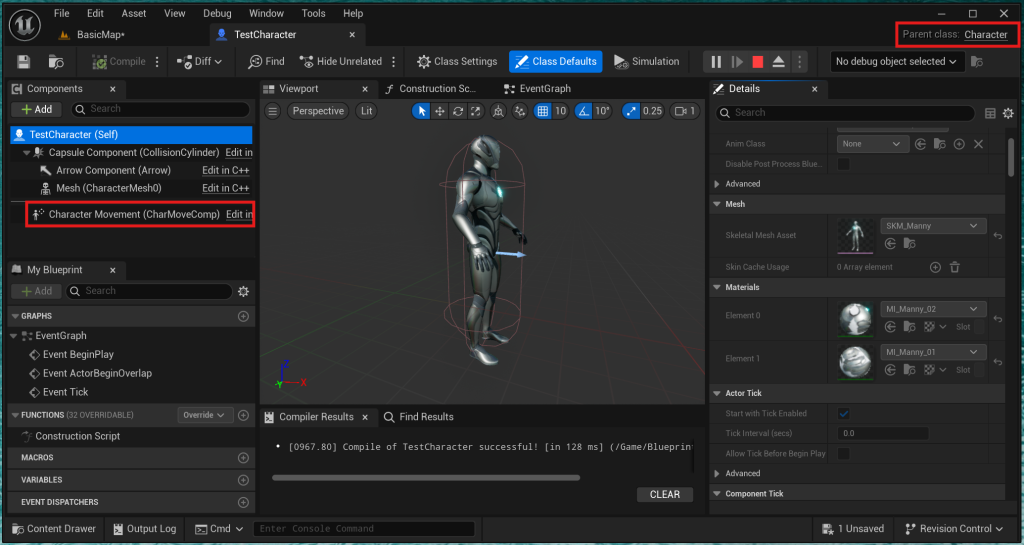Open compile options three-dot menu
This screenshot has width=1024, height=545.
coord(157,61)
